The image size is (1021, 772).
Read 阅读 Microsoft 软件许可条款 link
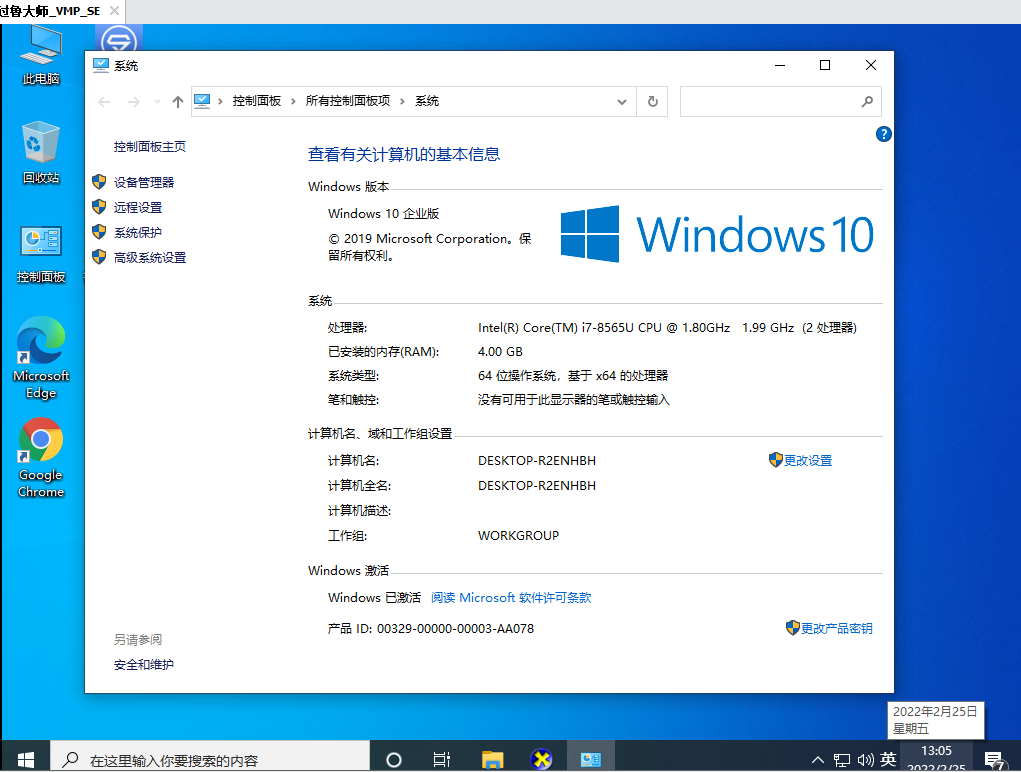pyautogui.click(x=511, y=598)
